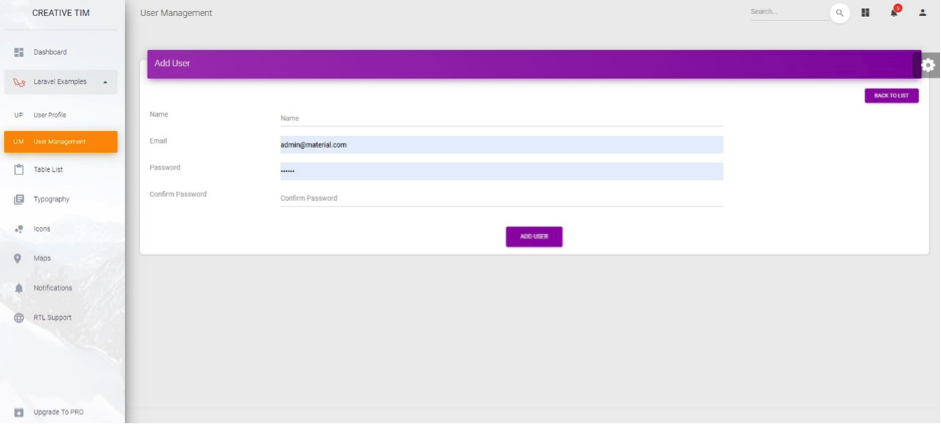This screenshot has width=941, height=424.
Task: Select User Management sidebar item
Action: (x=60, y=142)
